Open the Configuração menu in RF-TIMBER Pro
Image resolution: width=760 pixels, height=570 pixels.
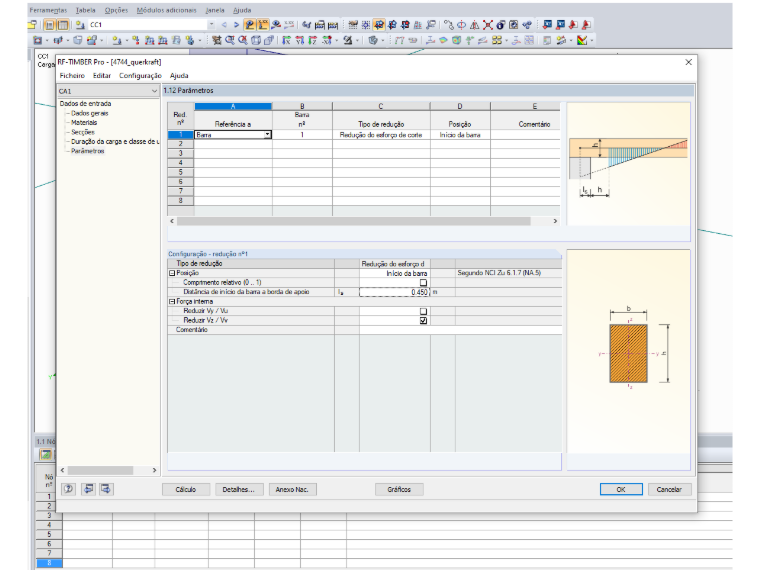[x=140, y=76]
